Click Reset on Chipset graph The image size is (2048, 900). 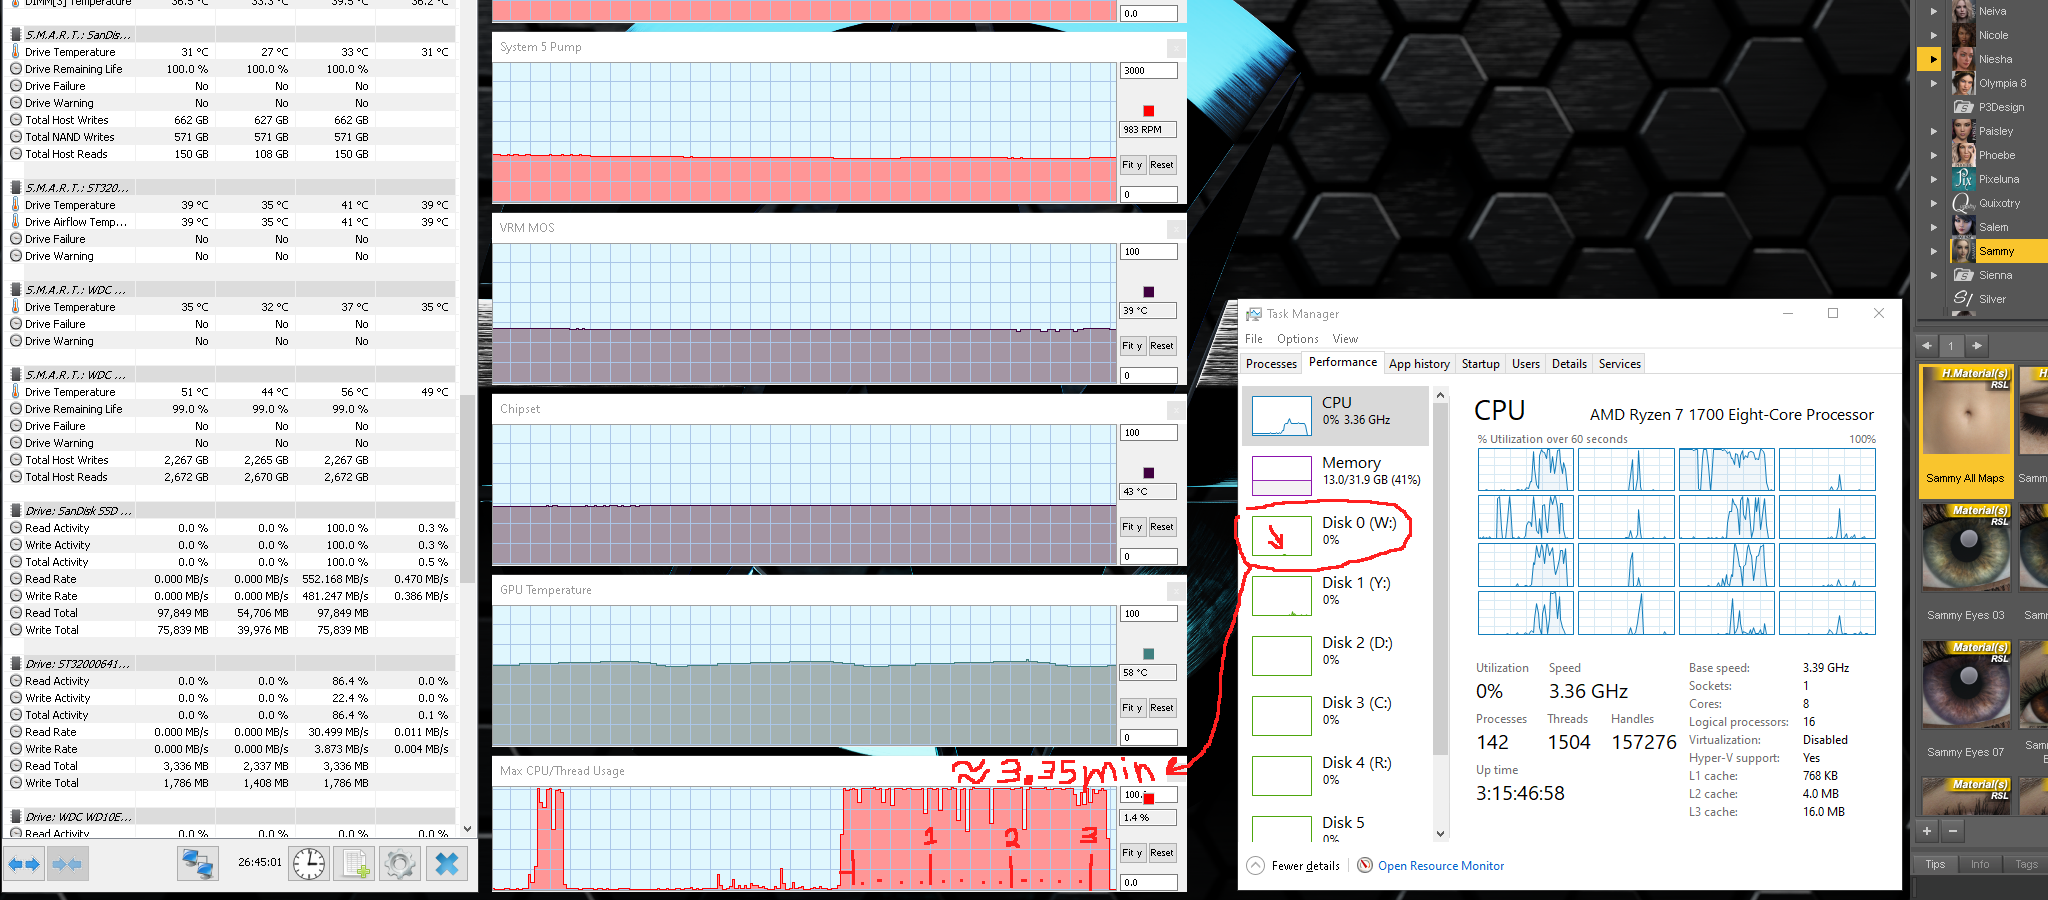(1162, 527)
